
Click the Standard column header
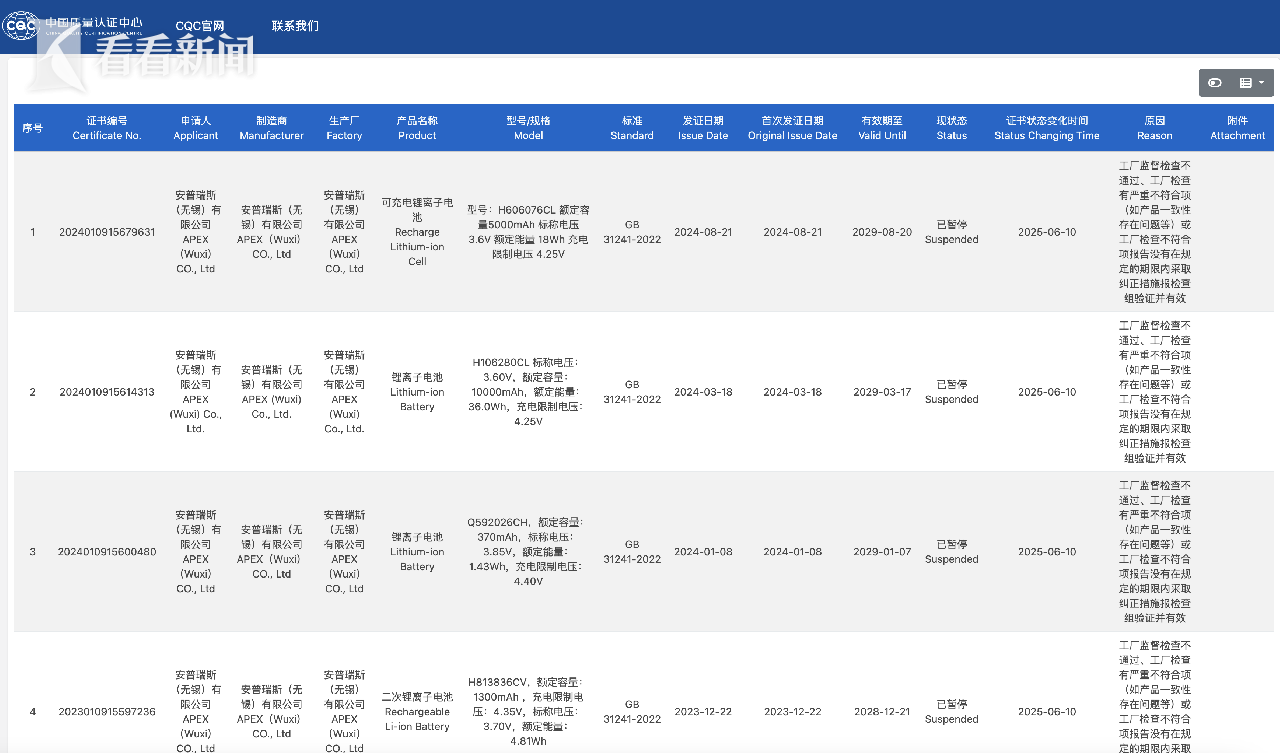click(632, 128)
